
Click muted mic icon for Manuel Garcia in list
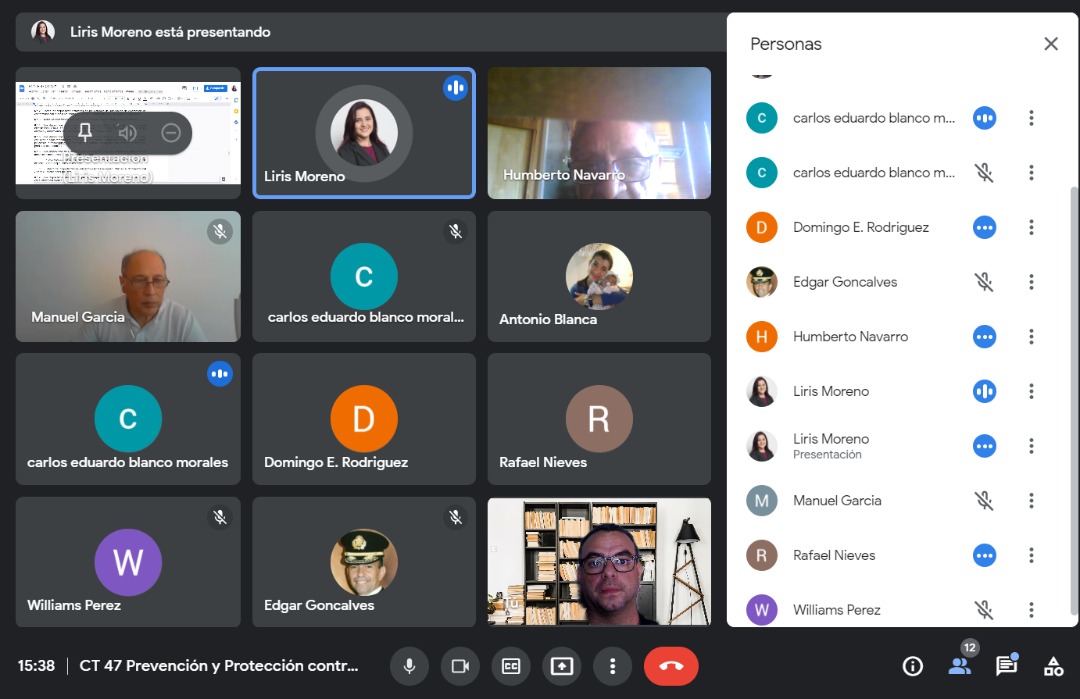[x=984, y=501]
